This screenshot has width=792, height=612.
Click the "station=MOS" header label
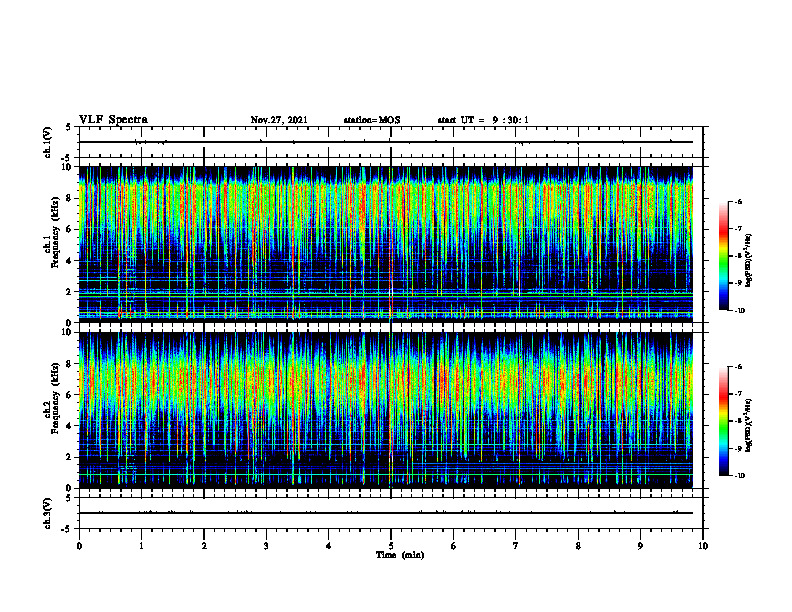point(372,120)
